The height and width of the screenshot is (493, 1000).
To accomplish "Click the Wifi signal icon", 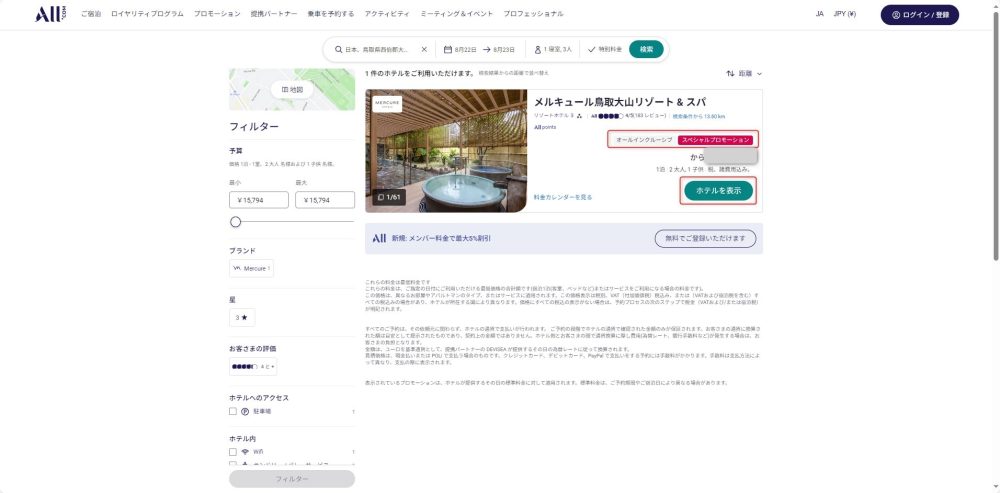I will (x=245, y=452).
